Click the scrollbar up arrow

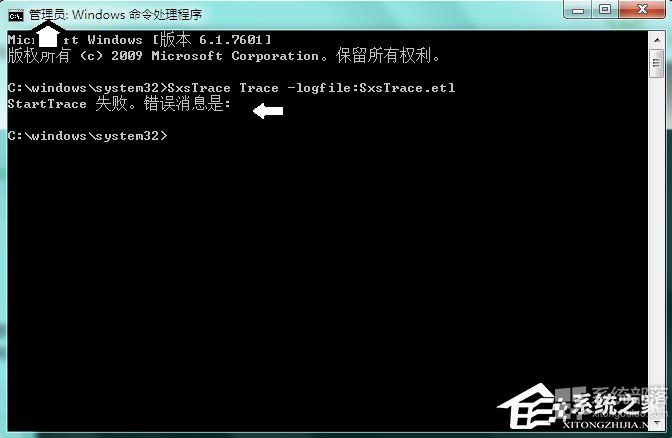pos(657,40)
